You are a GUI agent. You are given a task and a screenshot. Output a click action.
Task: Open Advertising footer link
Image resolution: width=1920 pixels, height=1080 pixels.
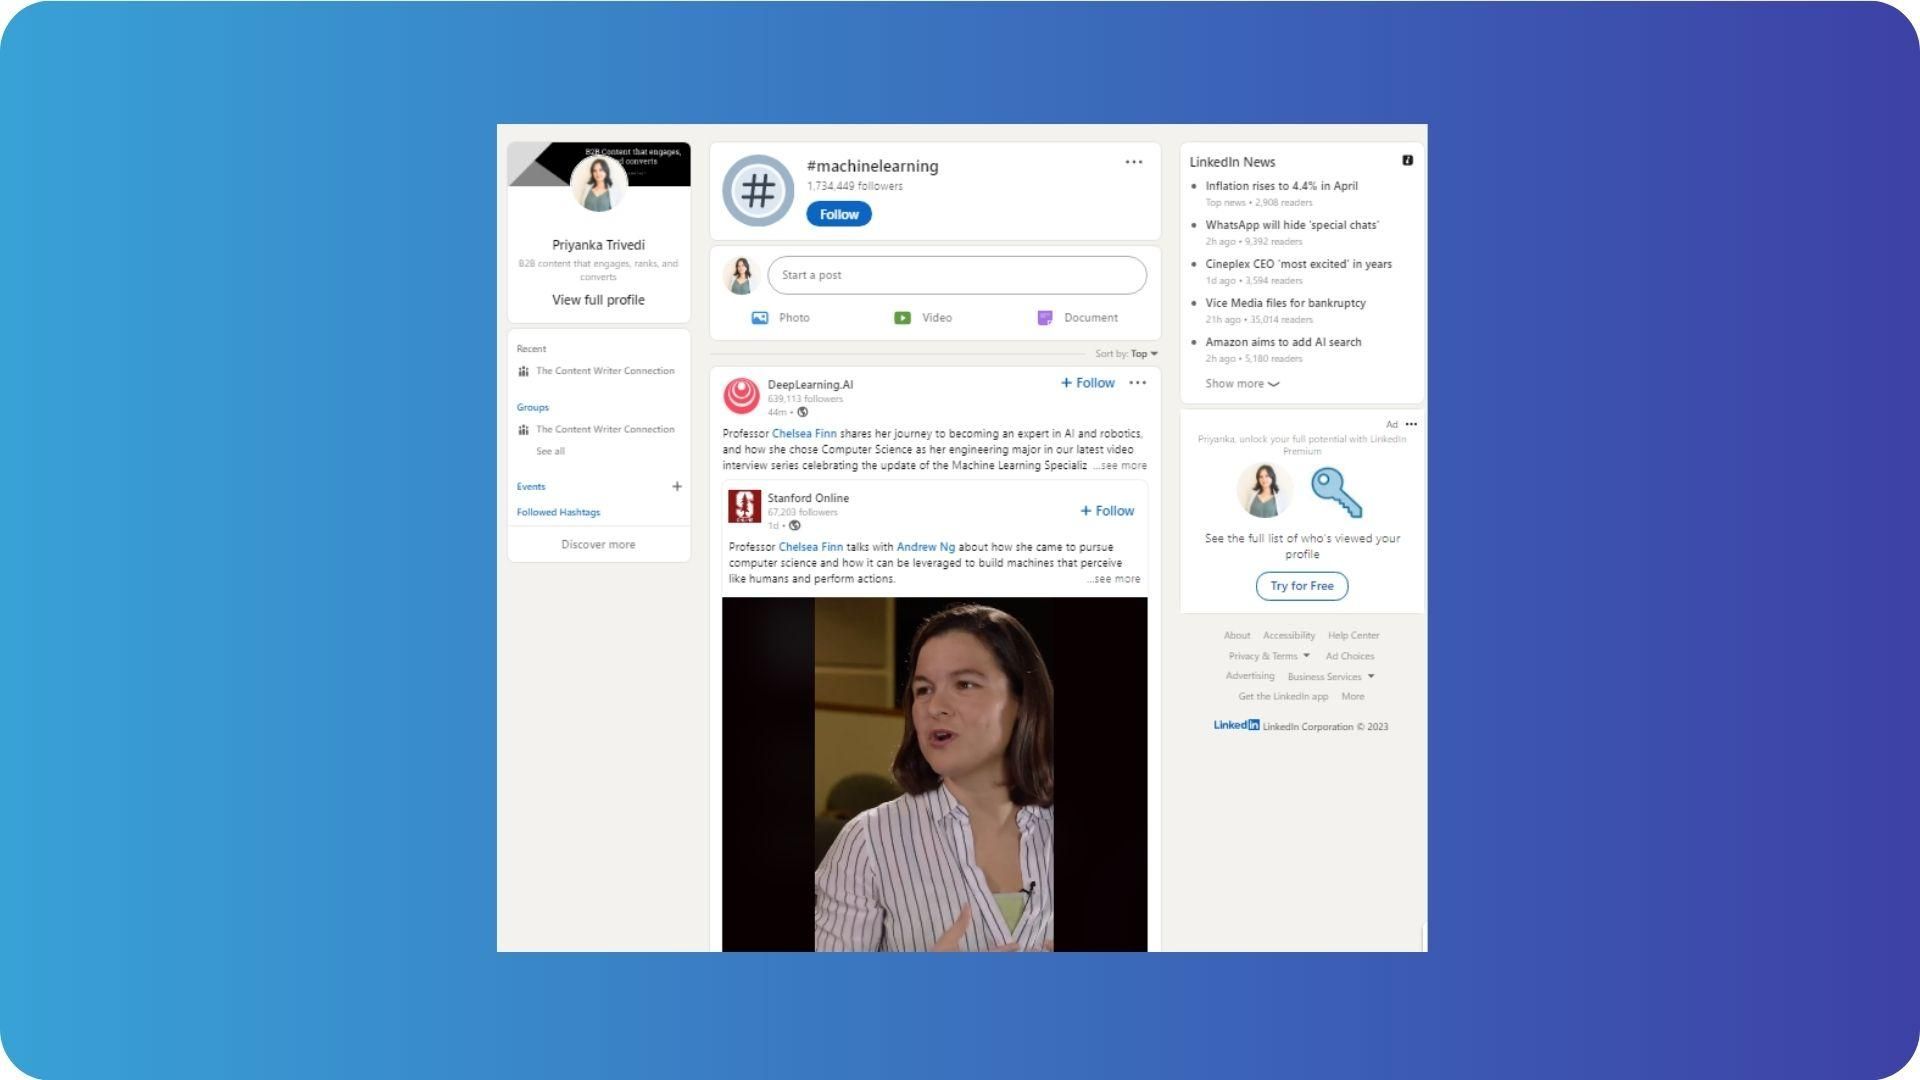tap(1250, 676)
